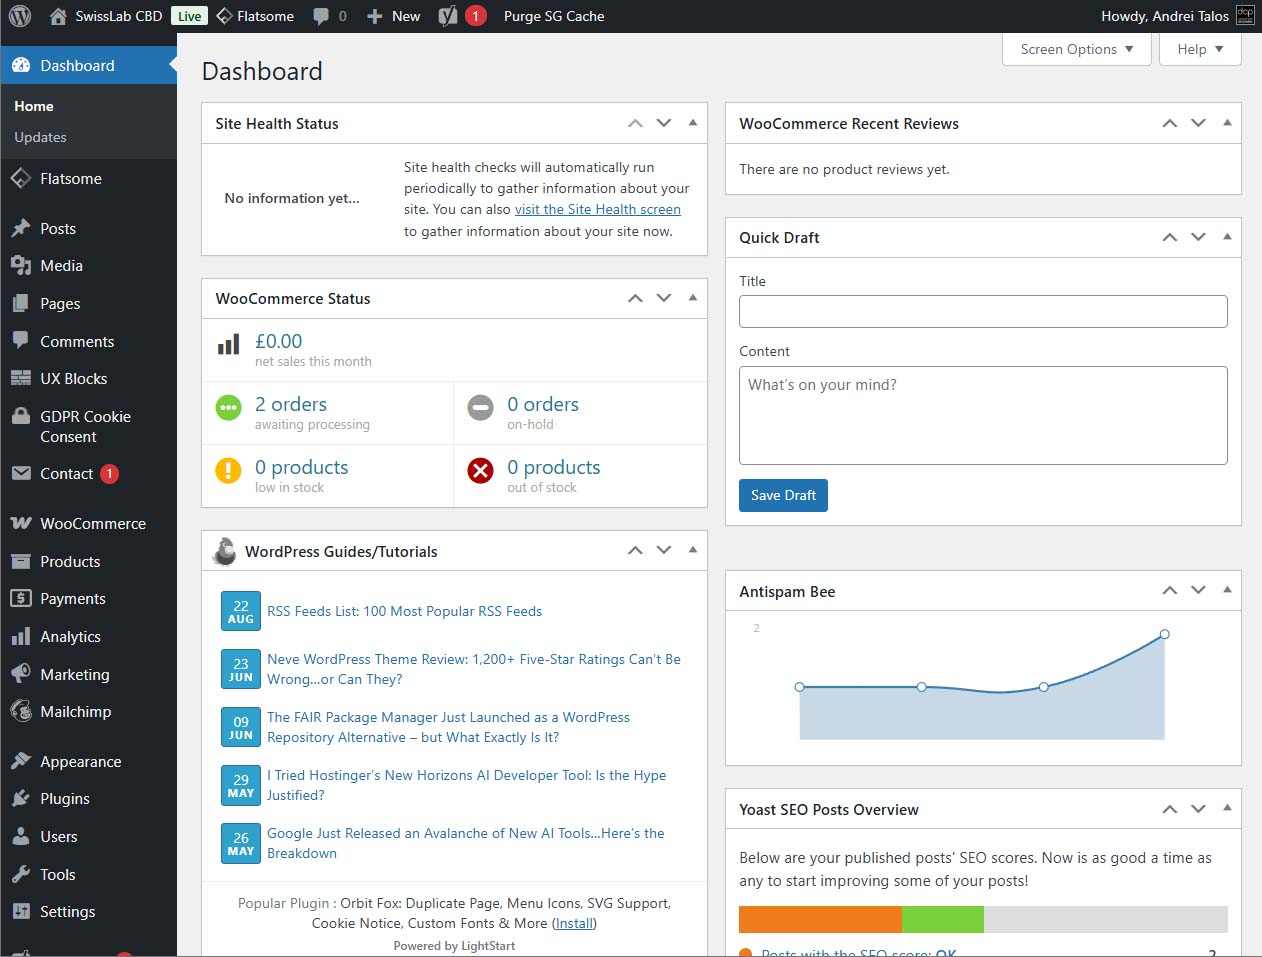Click the orange SEO score bar segment
Viewport: 1262px width, 957px height.
[x=820, y=918]
